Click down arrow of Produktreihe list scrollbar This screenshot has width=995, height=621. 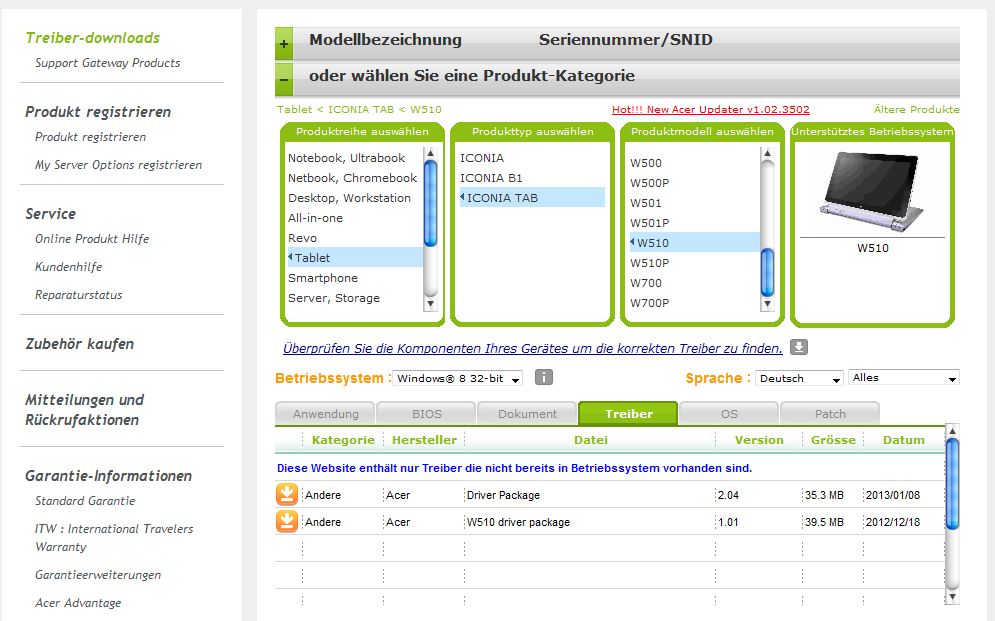pos(430,303)
